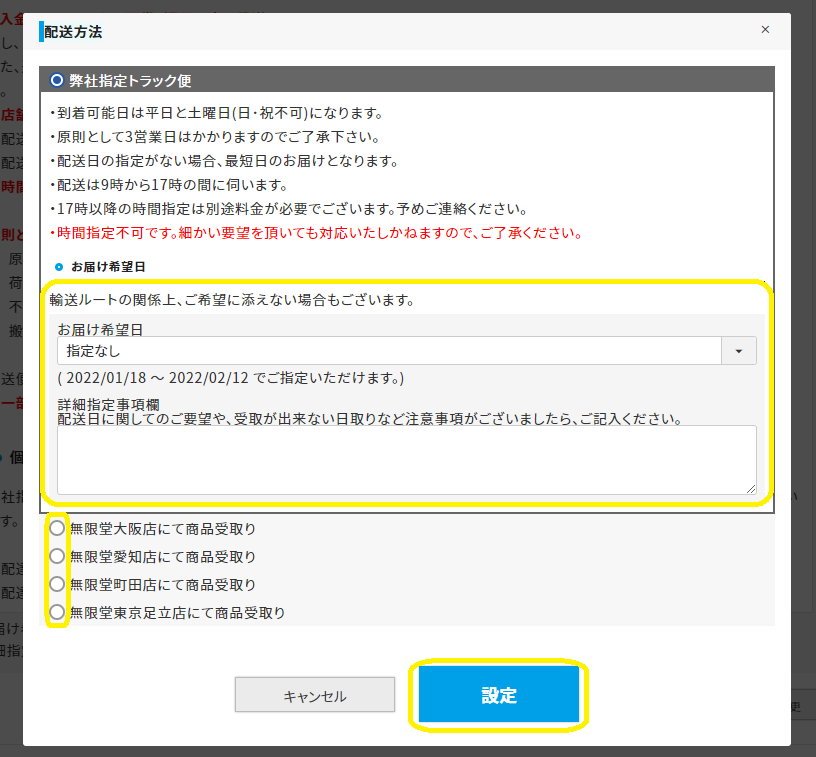Image resolution: width=816 pixels, height=757 pixels.
Task: Click the delivery date dropdown arrow
Action: pyautogui.click(x=739, y=351)
